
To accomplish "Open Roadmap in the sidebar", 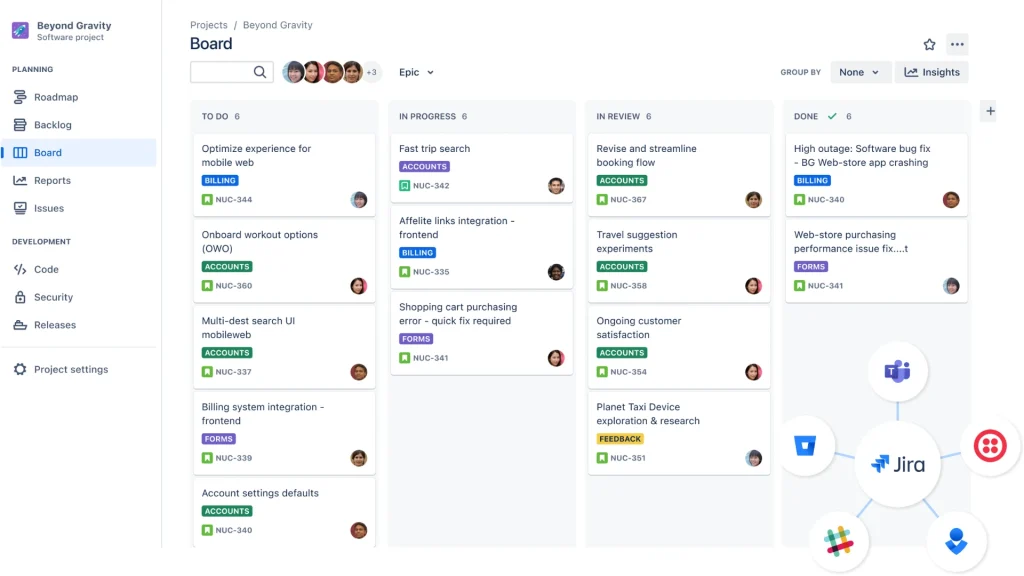I will [55, 97].
